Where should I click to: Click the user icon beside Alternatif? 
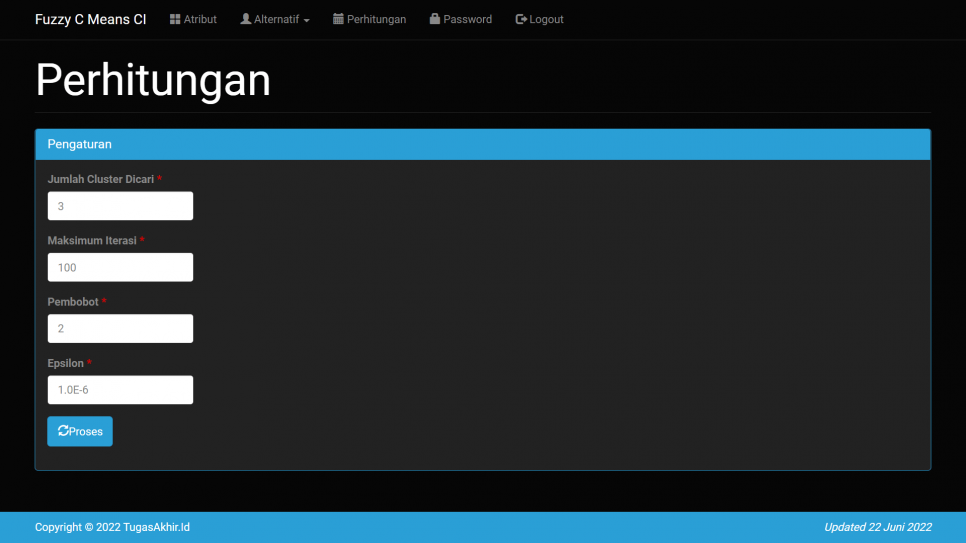click(x=245, y=19)
